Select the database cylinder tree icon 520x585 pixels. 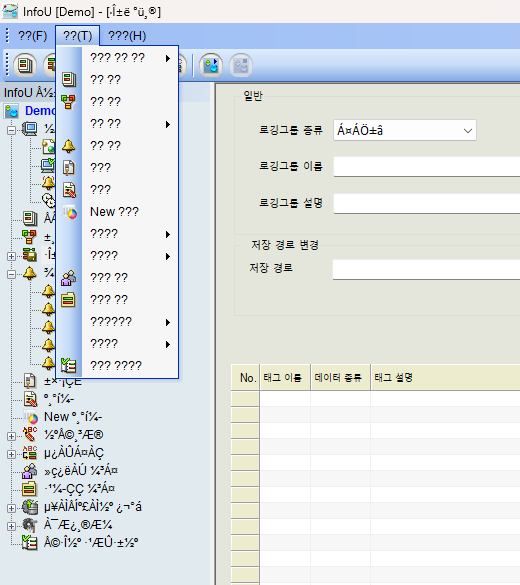pos(30,507)
